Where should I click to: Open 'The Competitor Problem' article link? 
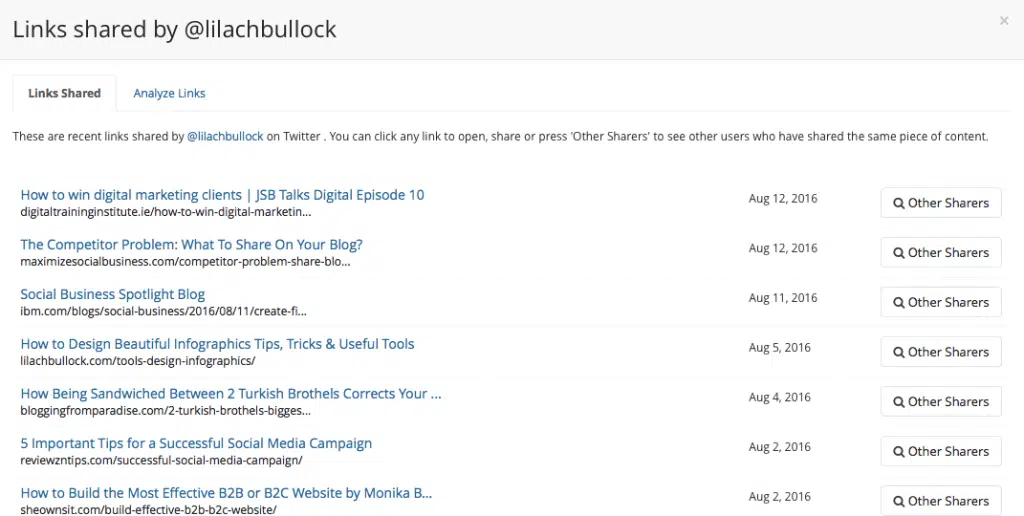[191, 244]
